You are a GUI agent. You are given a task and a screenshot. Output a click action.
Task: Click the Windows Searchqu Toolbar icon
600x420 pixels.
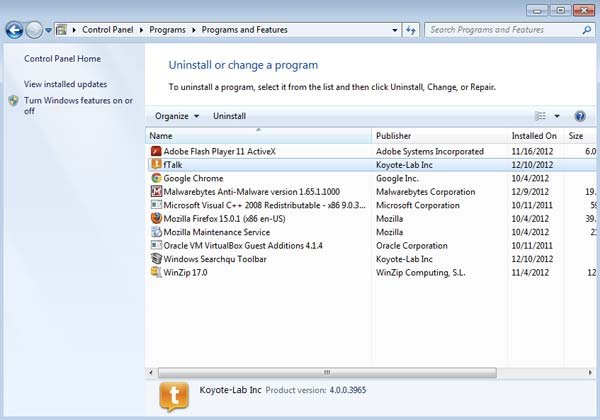(156, 259)
